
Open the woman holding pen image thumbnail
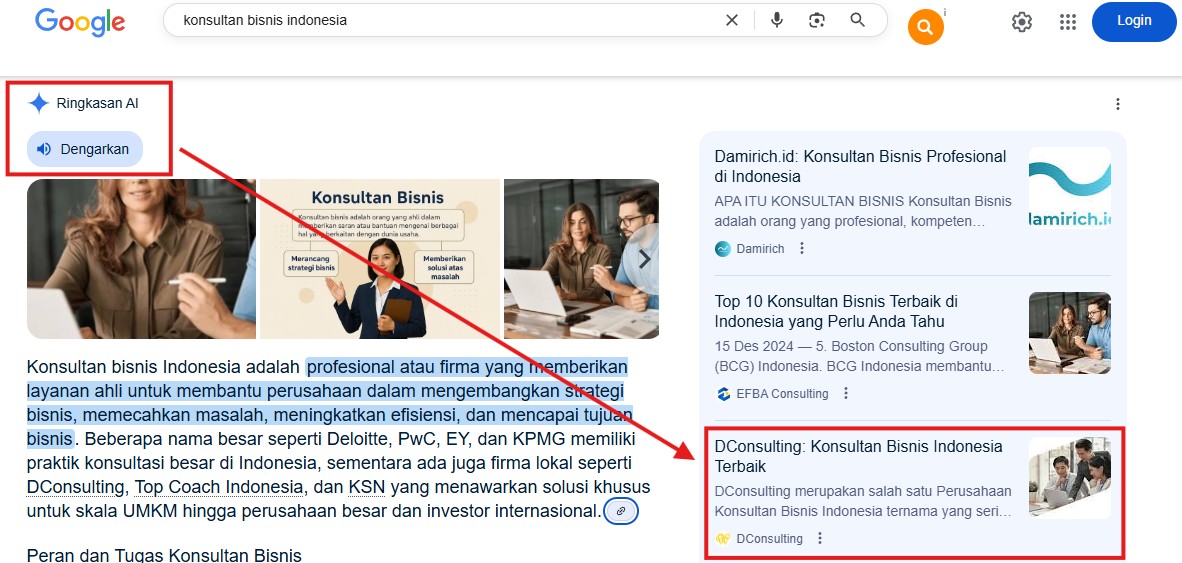coord(141,259)
